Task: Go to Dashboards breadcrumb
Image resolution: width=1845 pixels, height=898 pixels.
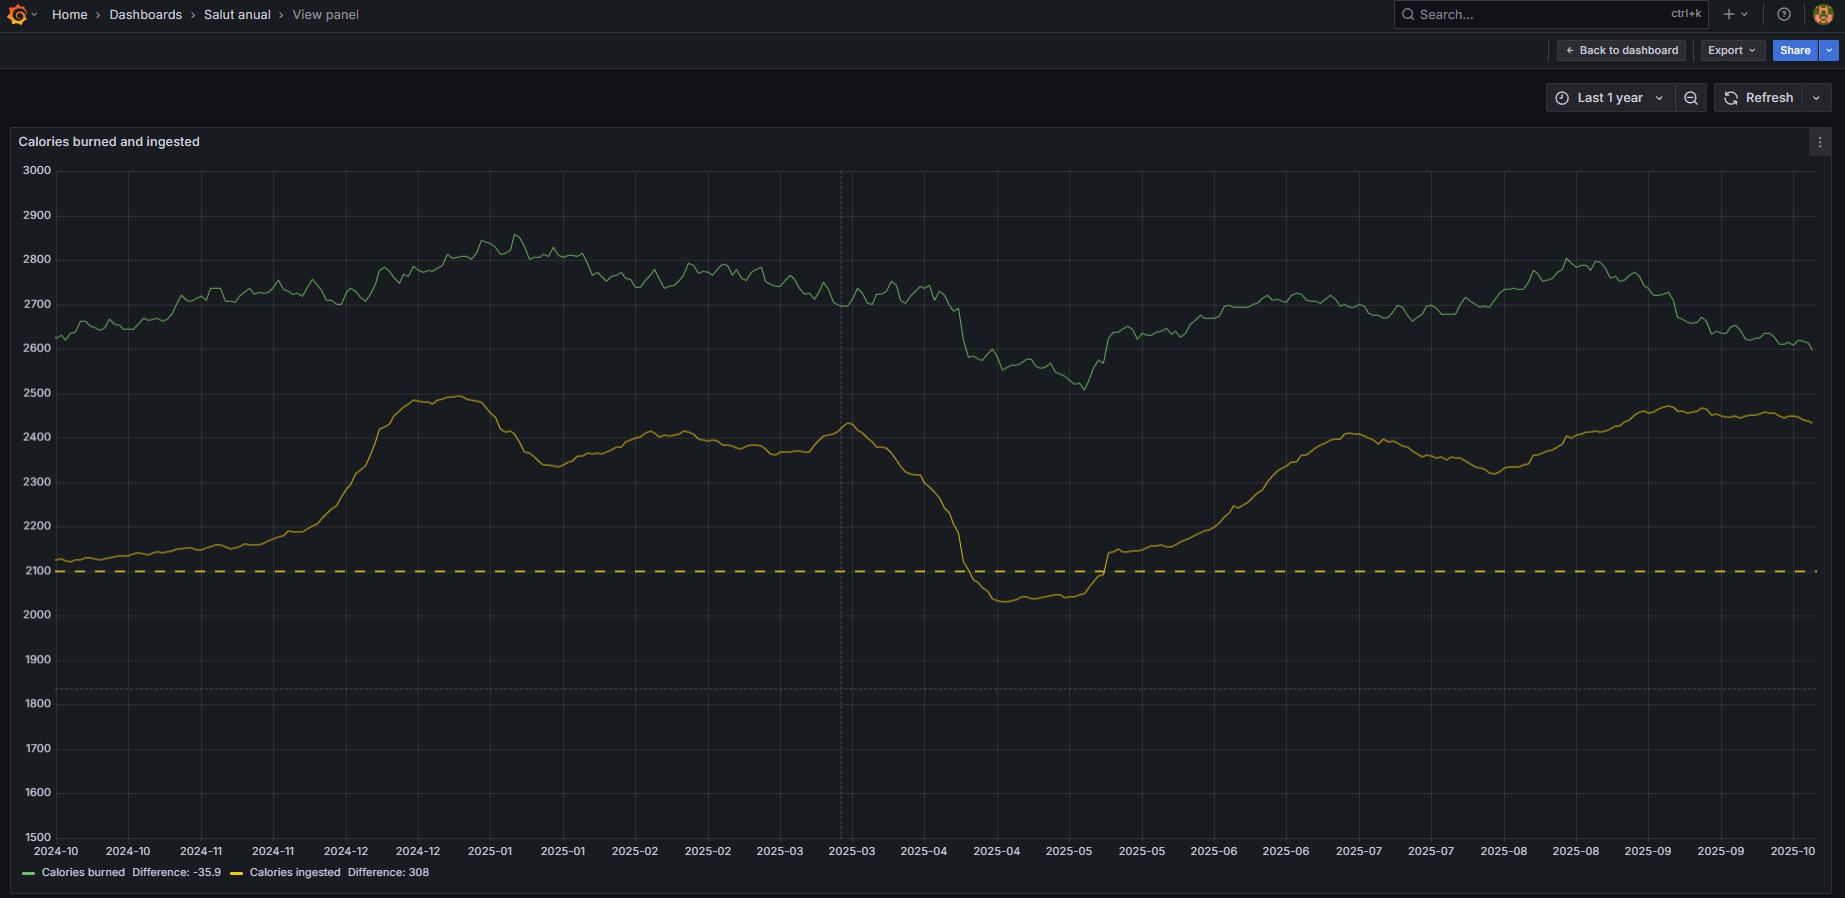Action: [146, 15]
